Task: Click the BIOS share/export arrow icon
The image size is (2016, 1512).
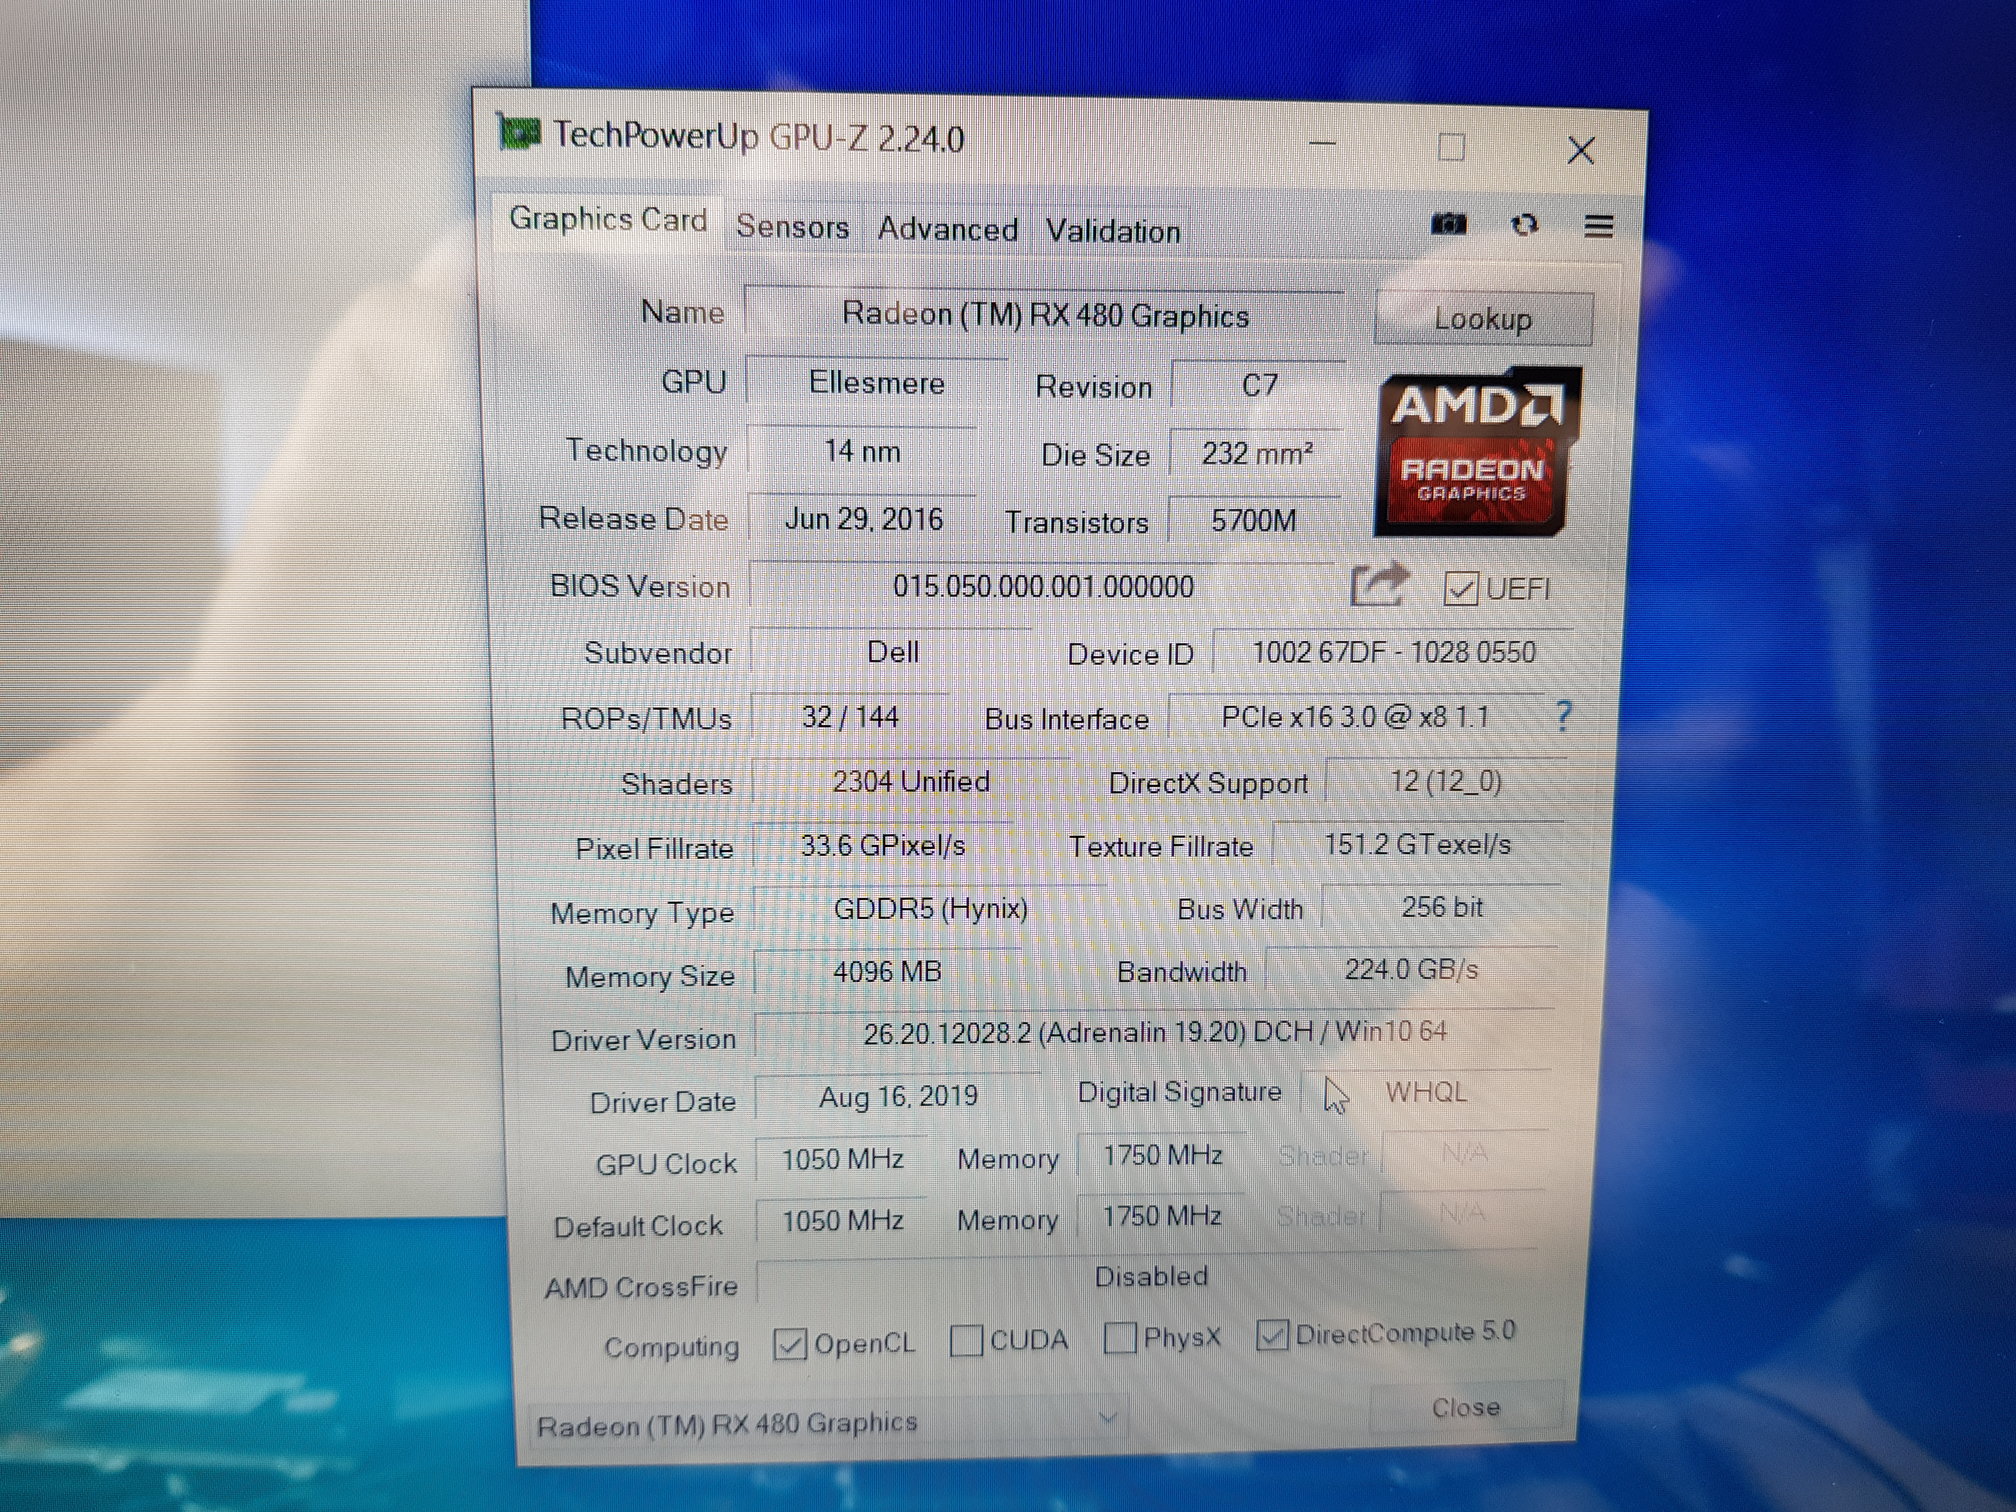Action: [x=1380, y=585]
